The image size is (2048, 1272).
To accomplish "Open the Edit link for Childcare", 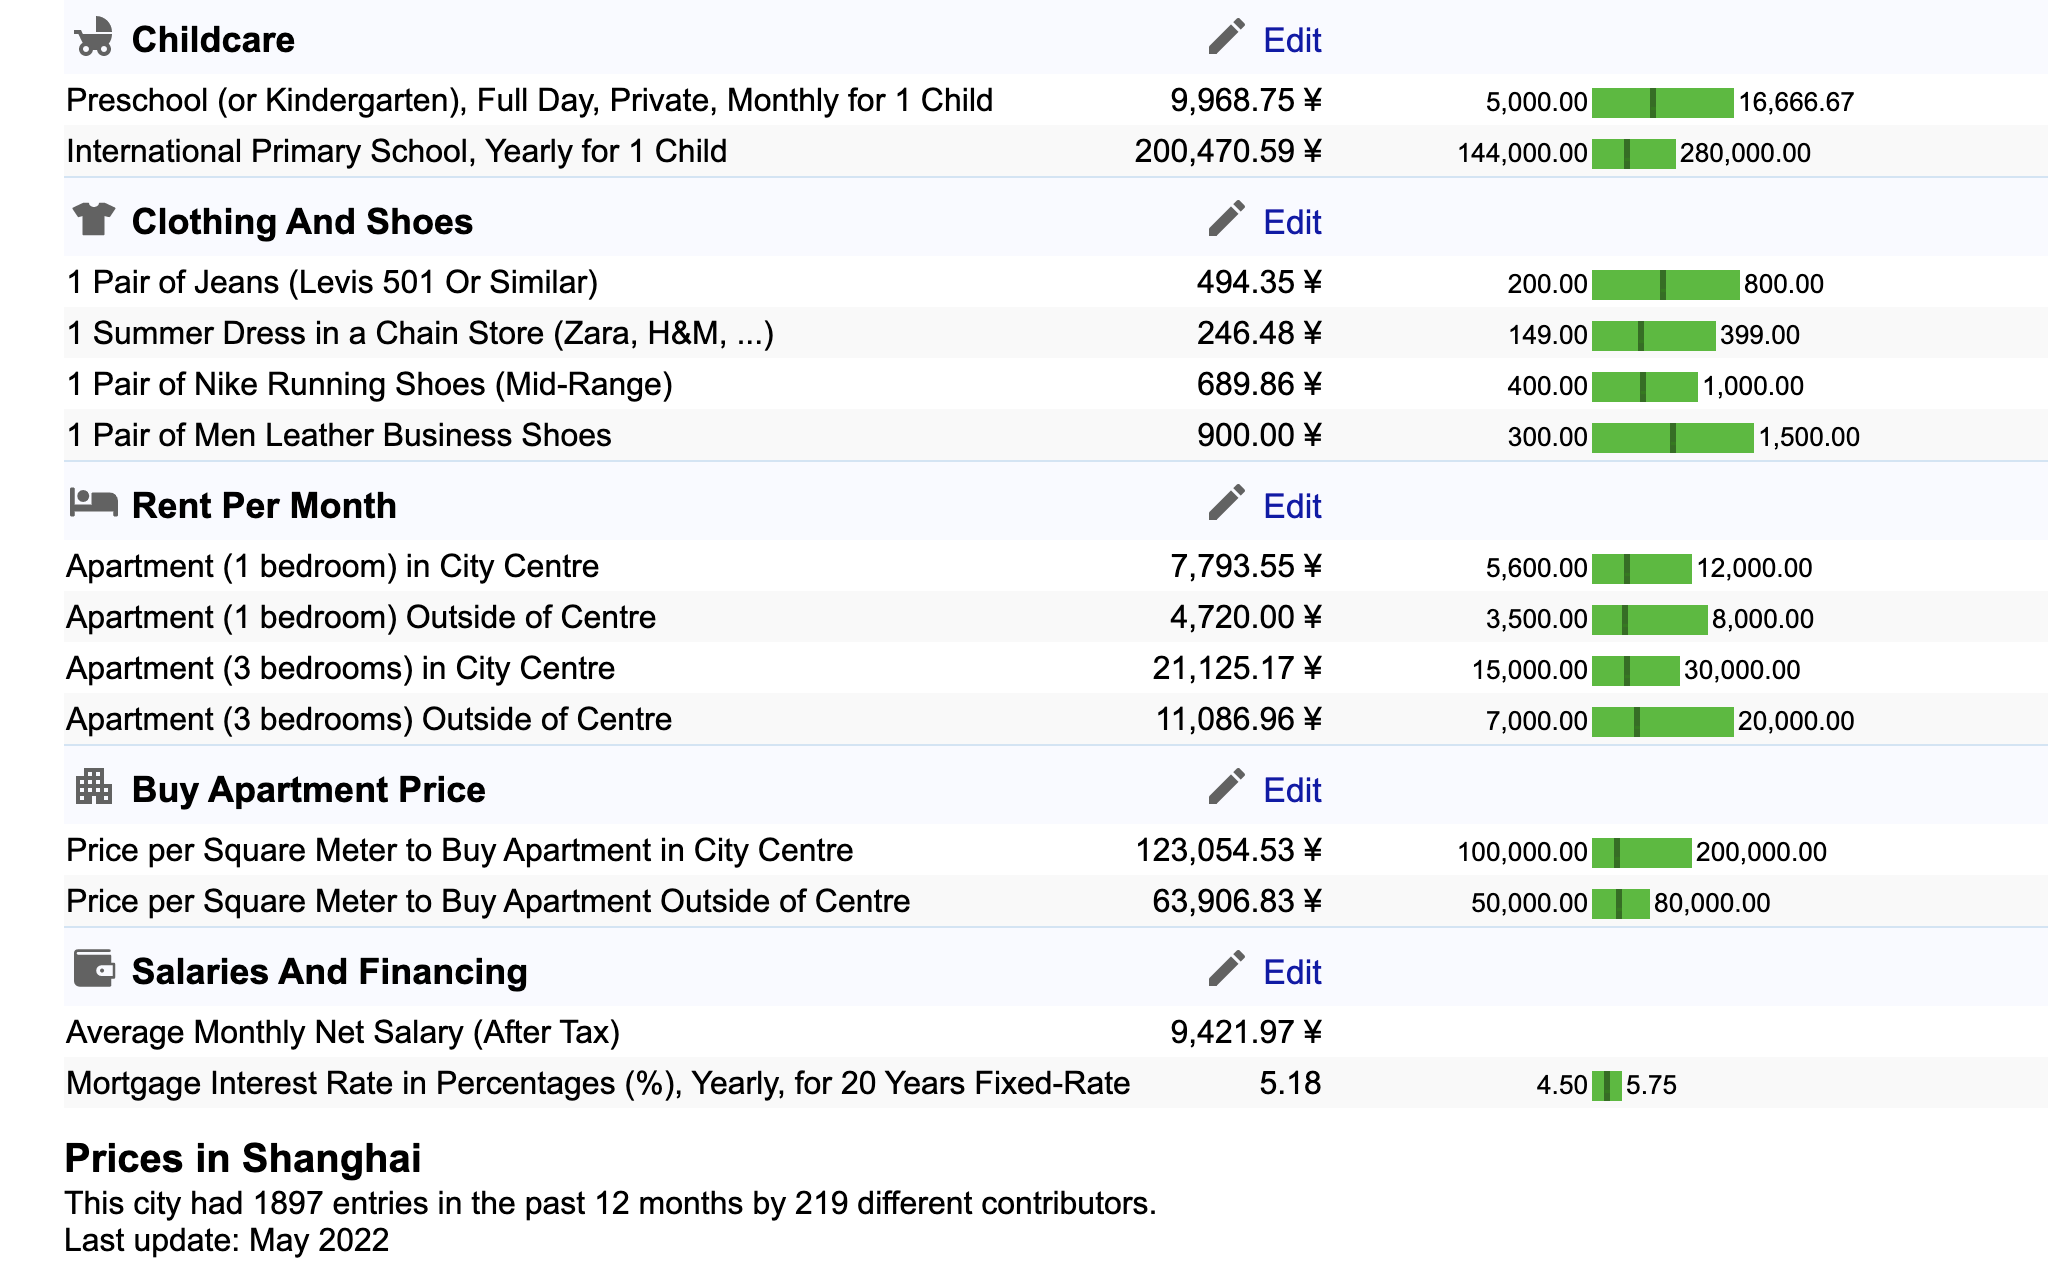I will 1292,40.
